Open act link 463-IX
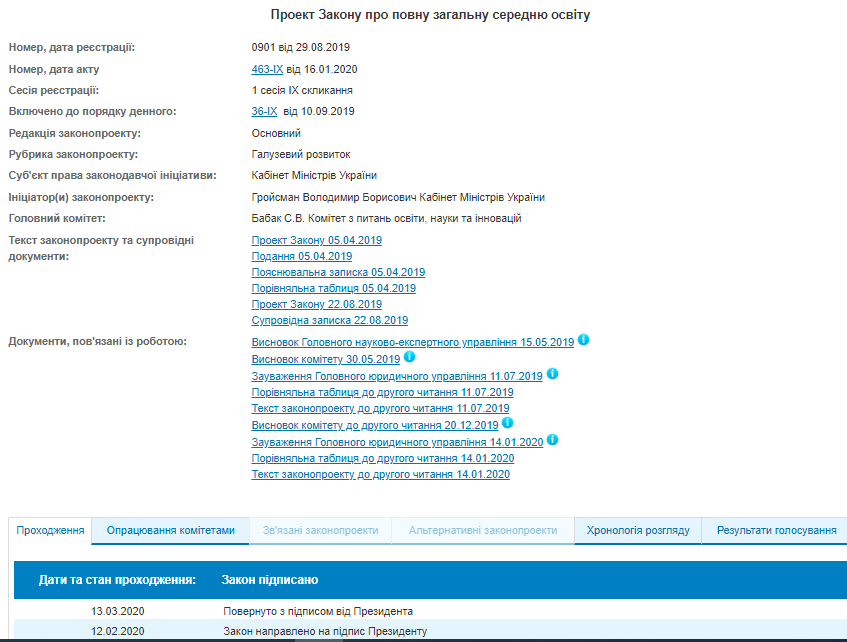847x642 pixels. pos(267,69)
